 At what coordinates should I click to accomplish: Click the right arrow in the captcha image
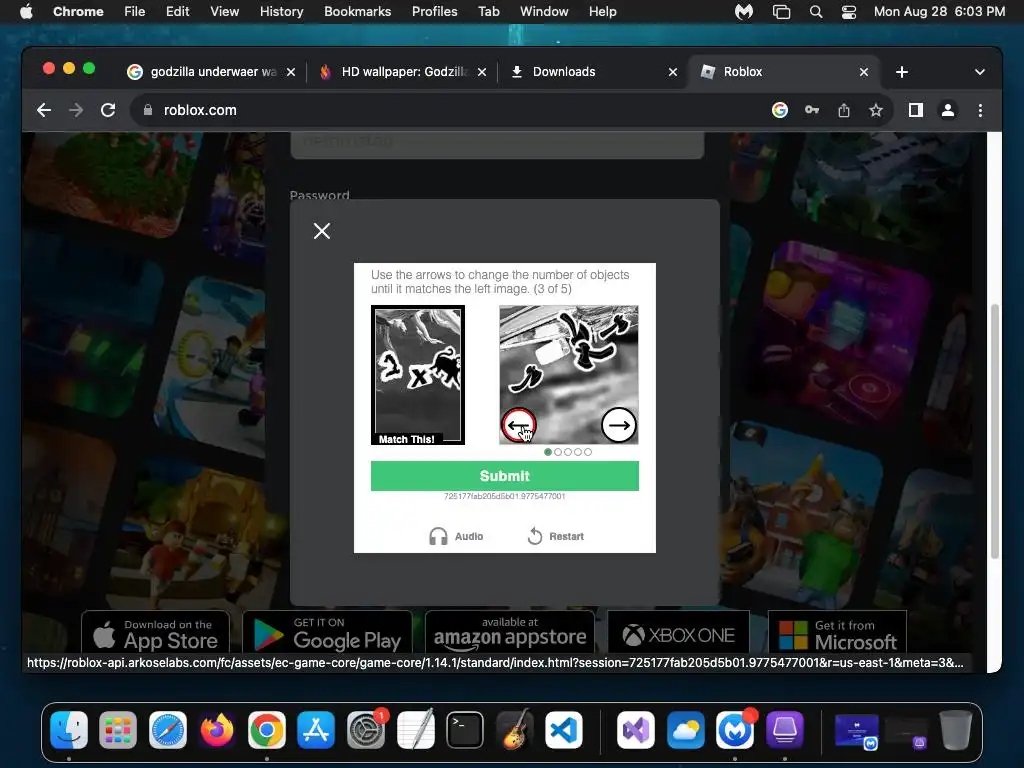[x=618, y=426]
